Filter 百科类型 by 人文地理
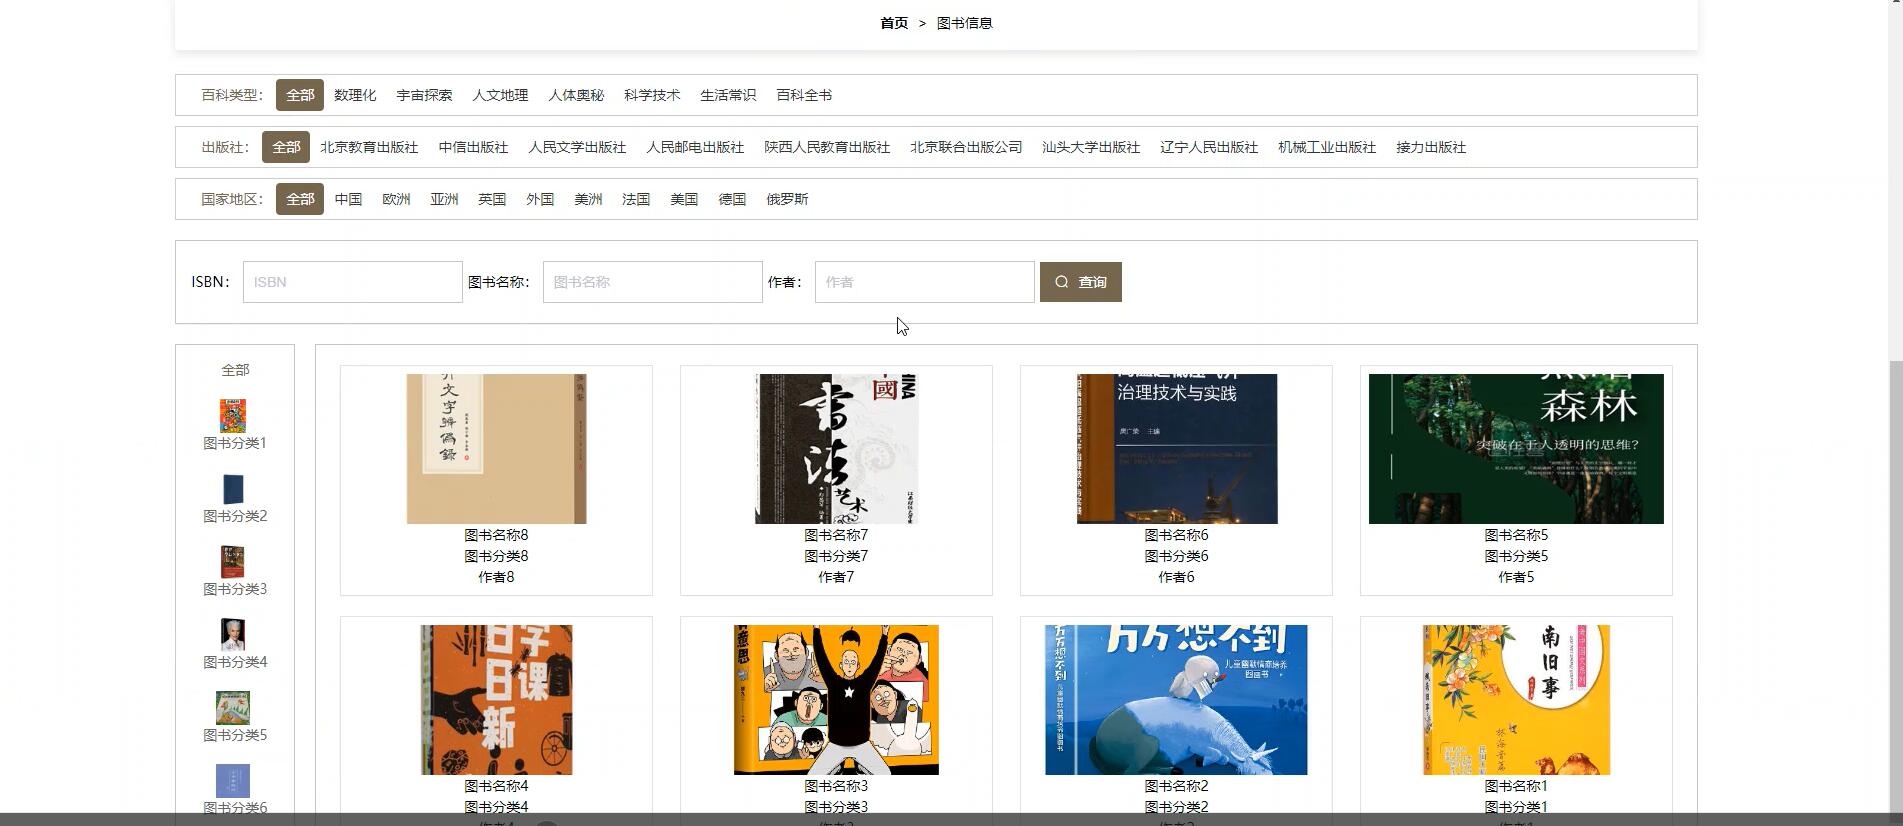This screenshot has width=1903, height=826. 500,95
